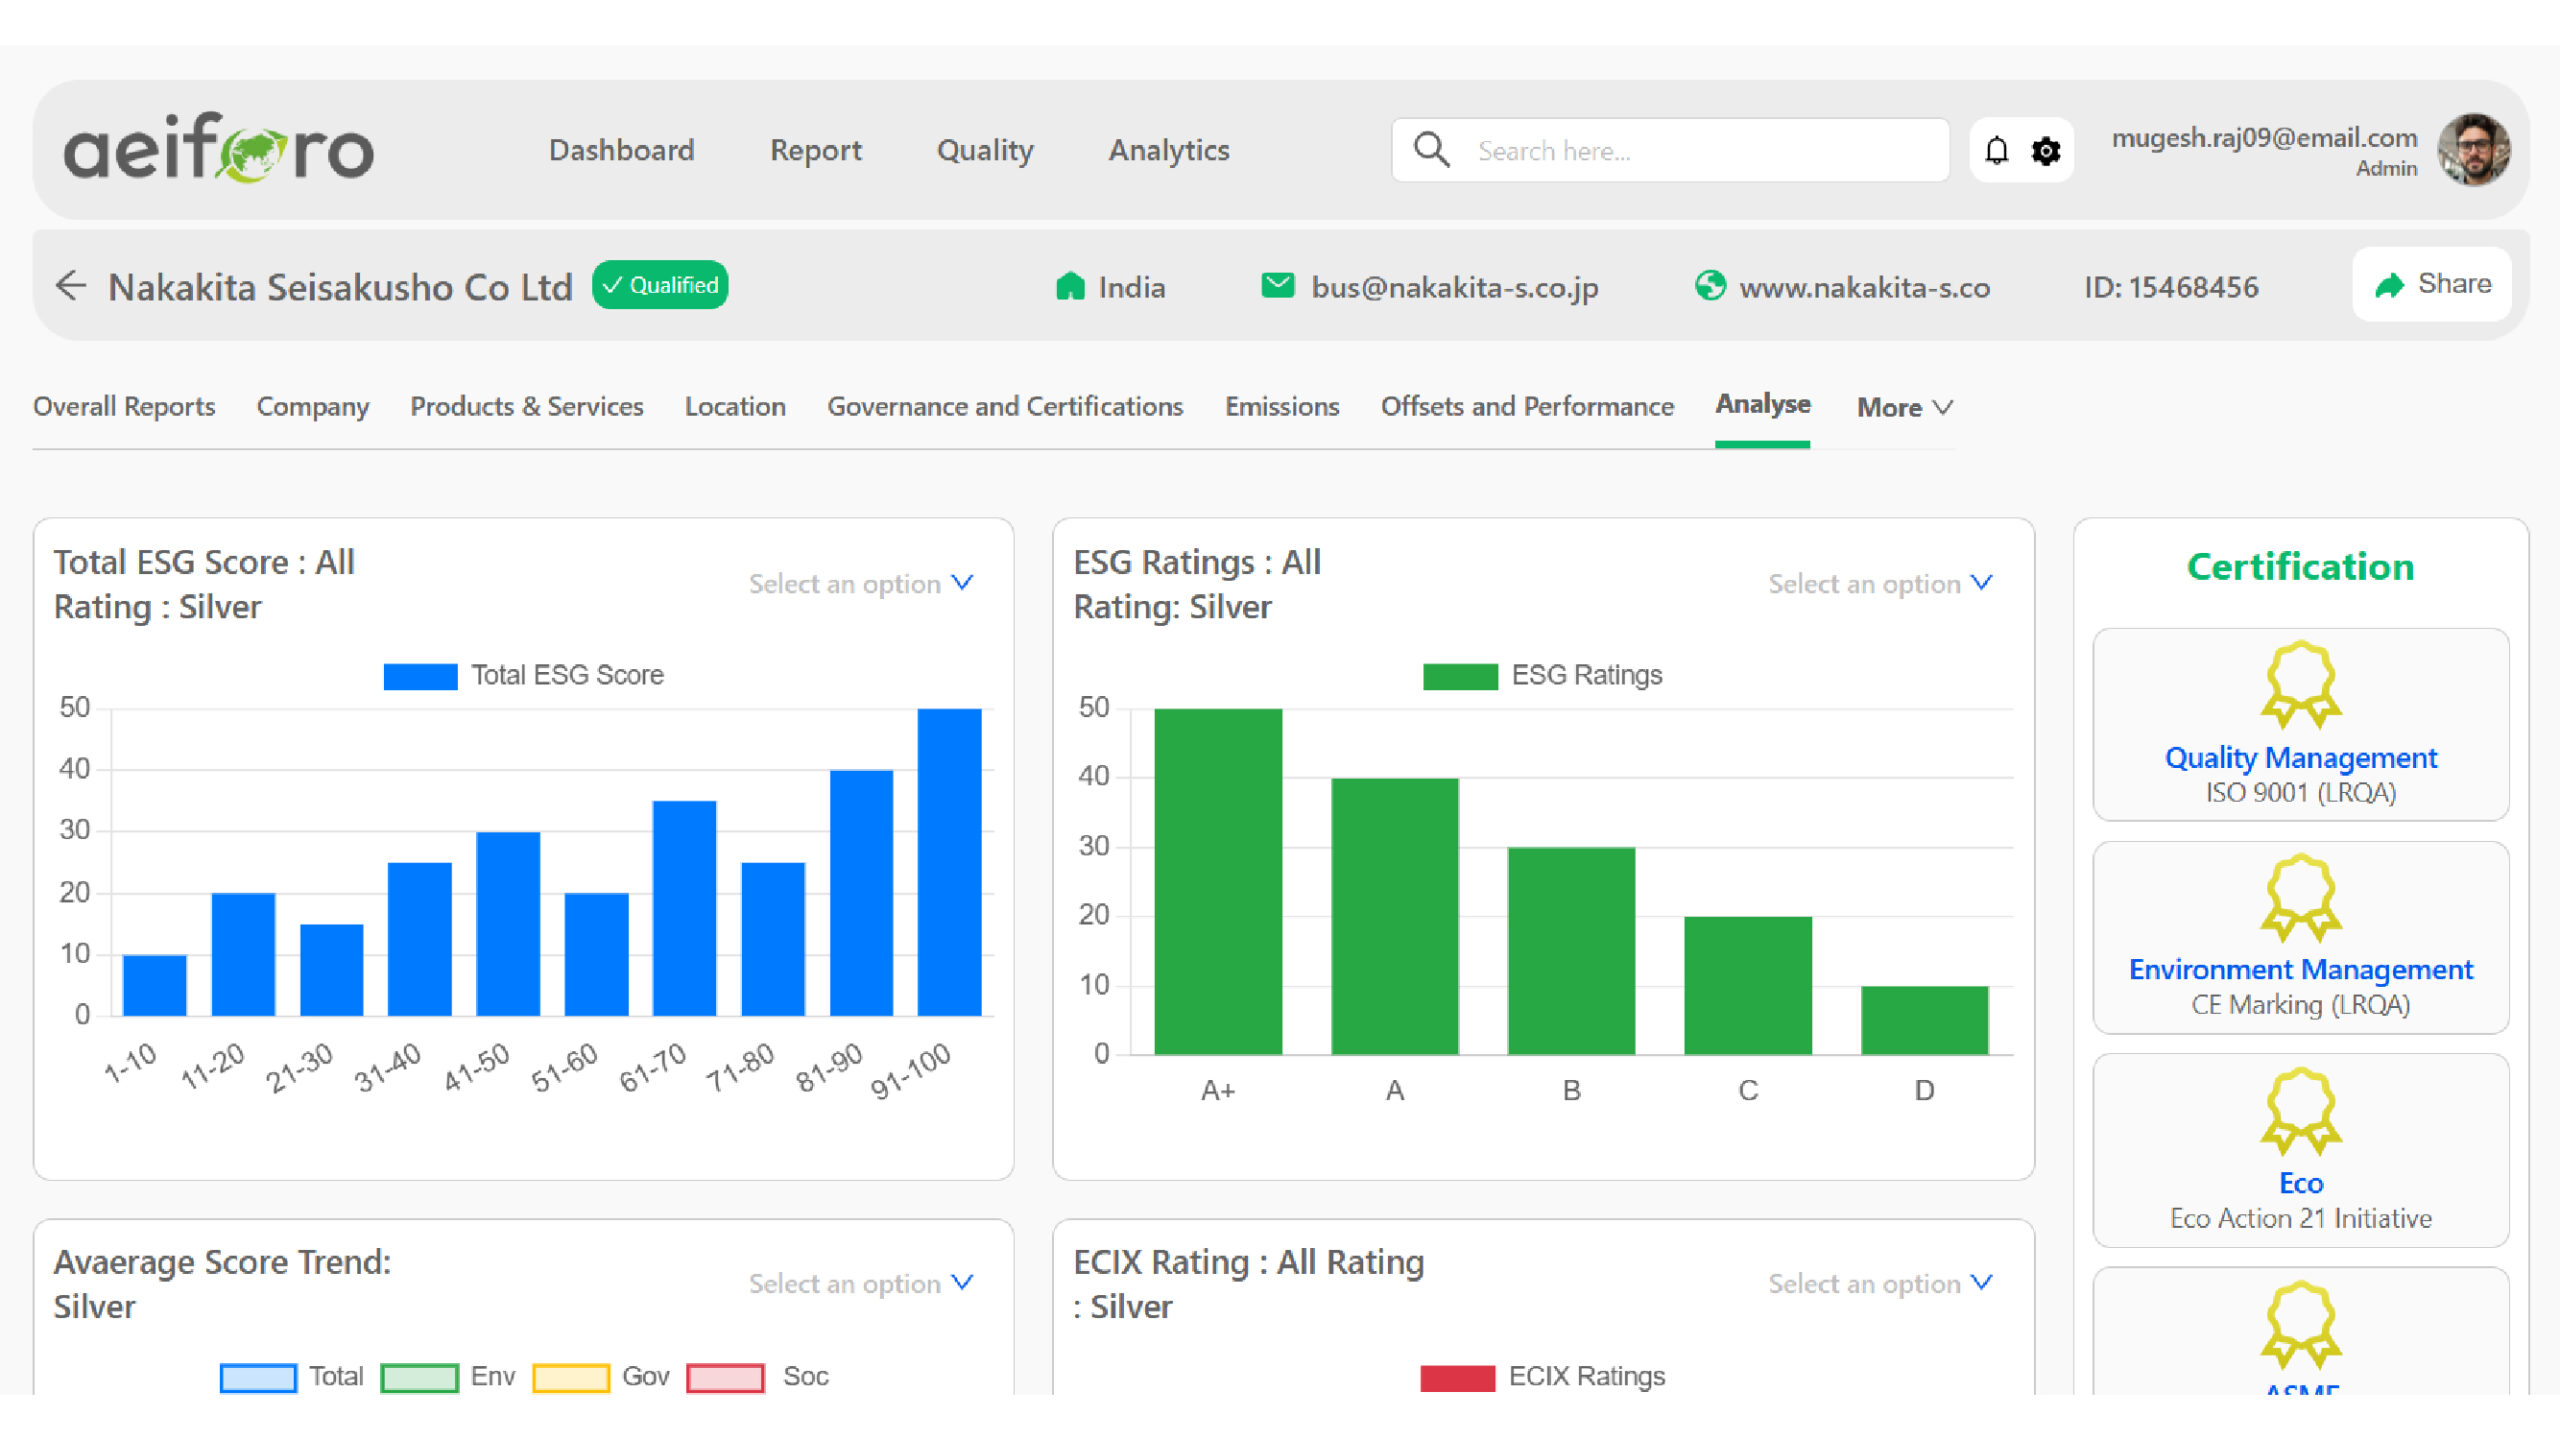Click the Environment Management certification title
Image resolution: width=2560 pixels, height=1440 pixels.
click(x=2301, y=970)
